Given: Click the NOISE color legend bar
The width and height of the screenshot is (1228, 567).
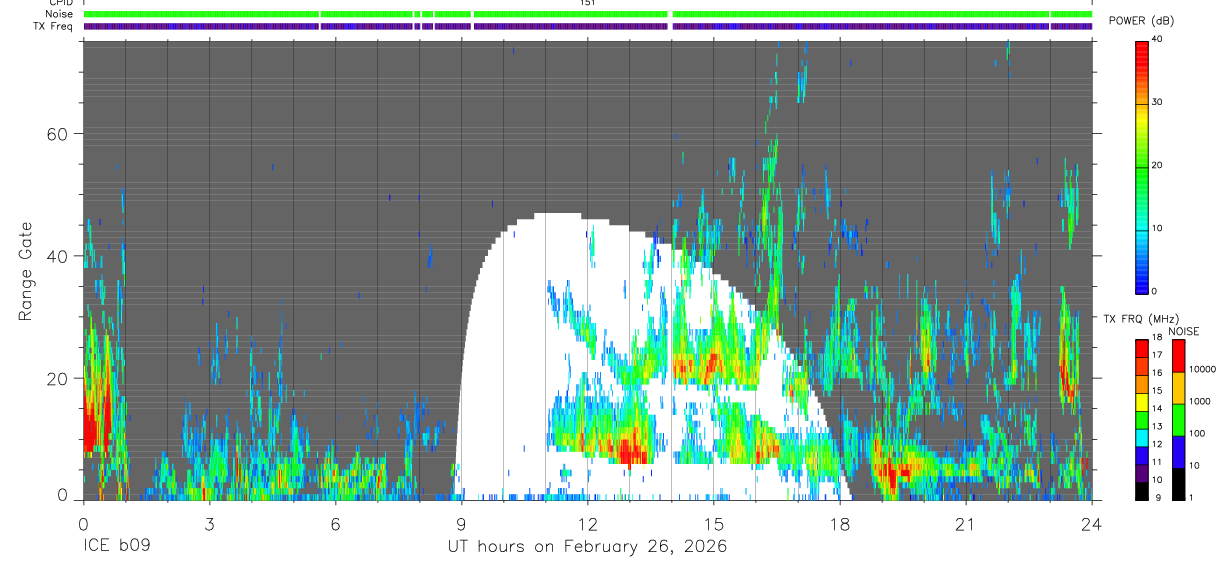Looking at the screenshot, I should click(x=1178, y=419).
